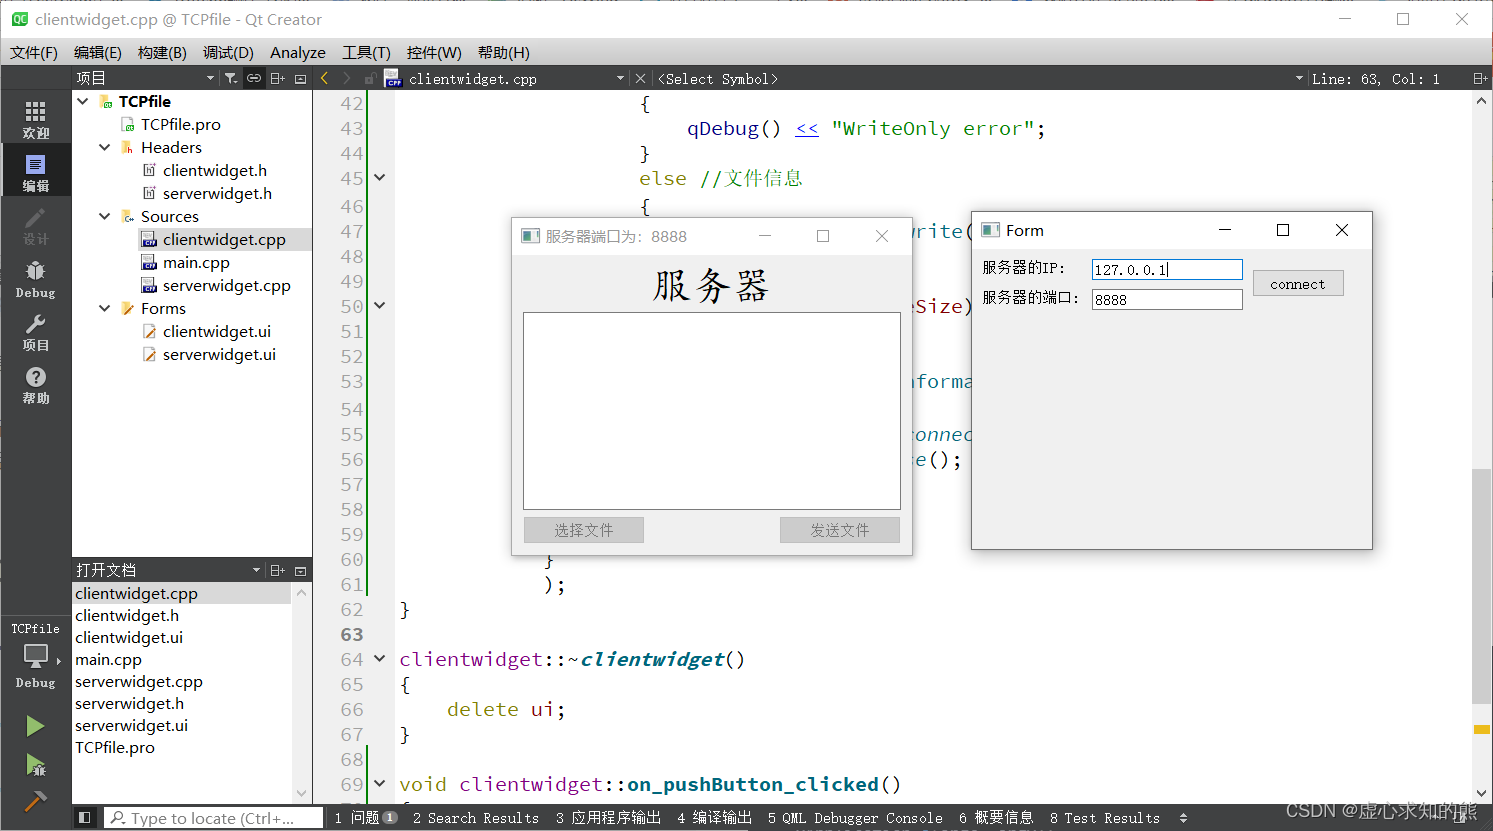Image resolution: width=1493 pixels, height=831 pixels.
Task: Build the project with hammer icon
Action: (x=35, y=801)
